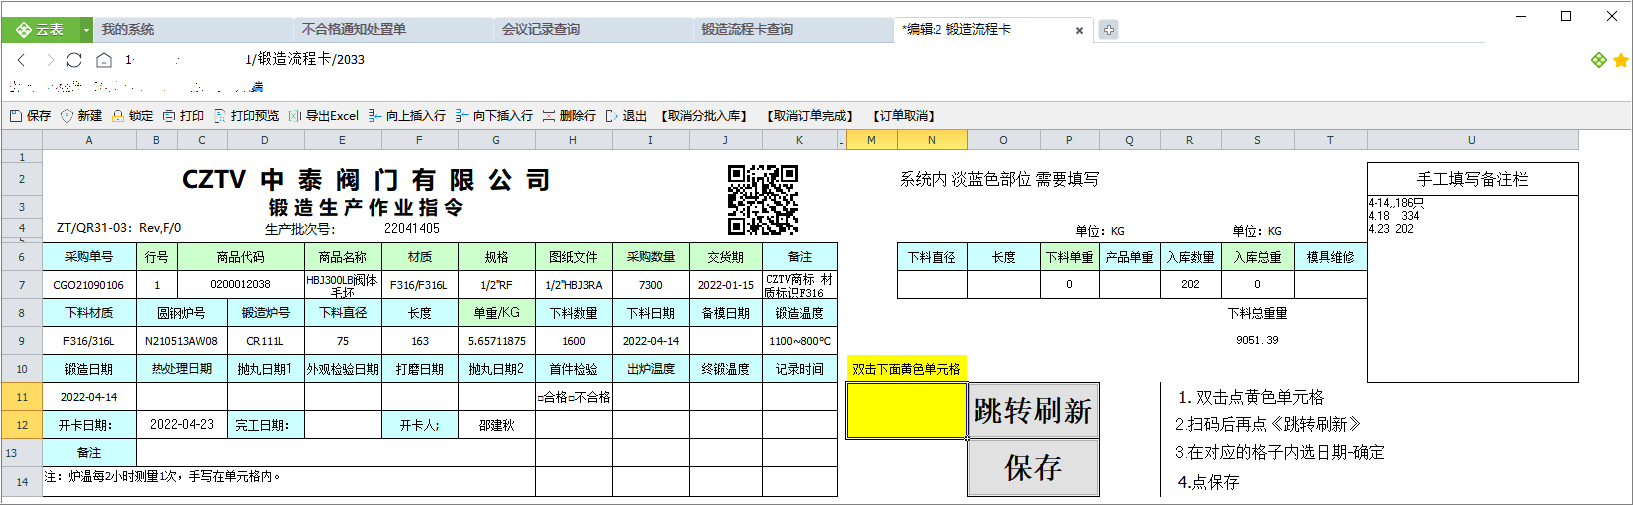Open the dropdown arrow beside 云表
Image resolution: width=1633 pixels, height=505 pixels.
point(86,30)
